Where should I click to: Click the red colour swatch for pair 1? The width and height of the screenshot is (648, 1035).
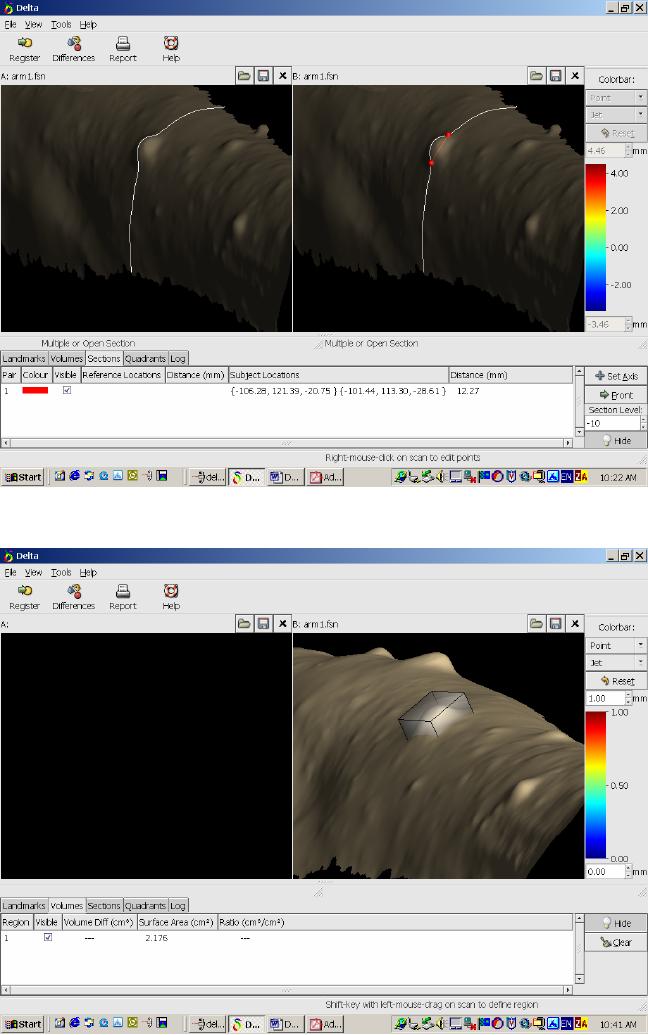pos(35,391)
